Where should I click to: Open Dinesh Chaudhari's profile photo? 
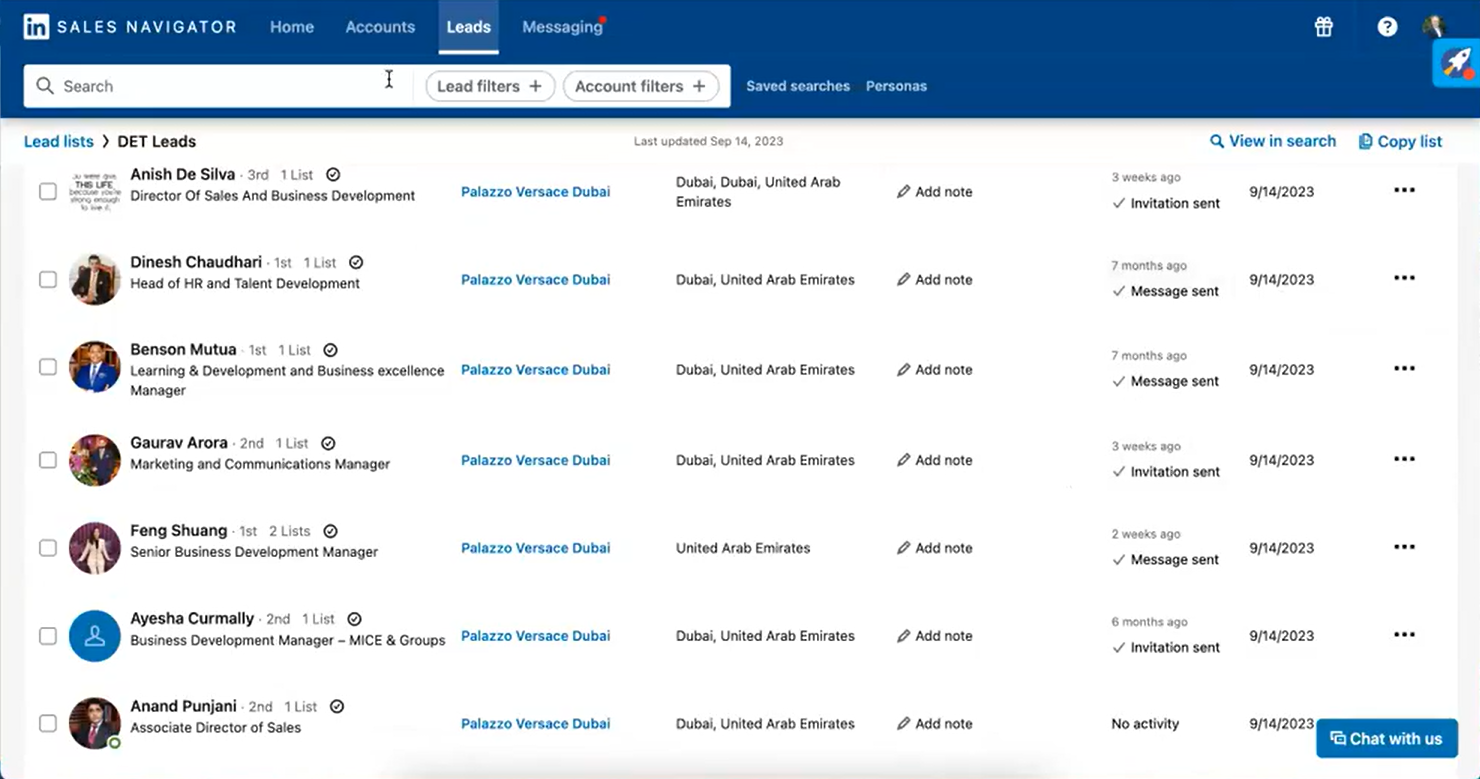click(95, 279)
